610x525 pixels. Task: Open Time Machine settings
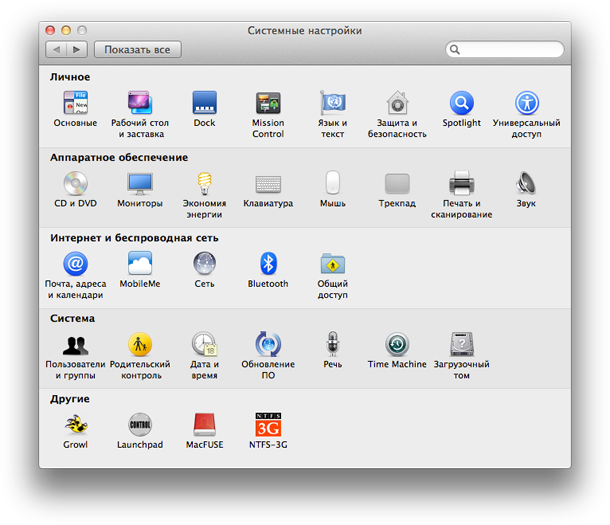[x=396, y=345]
